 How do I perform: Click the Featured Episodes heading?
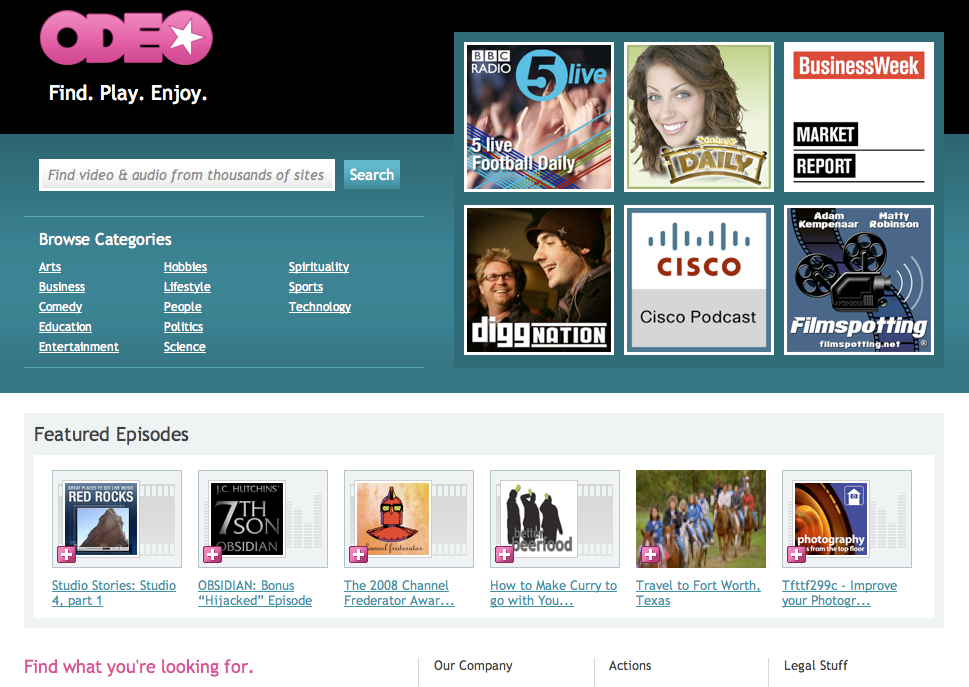[111, 434]
